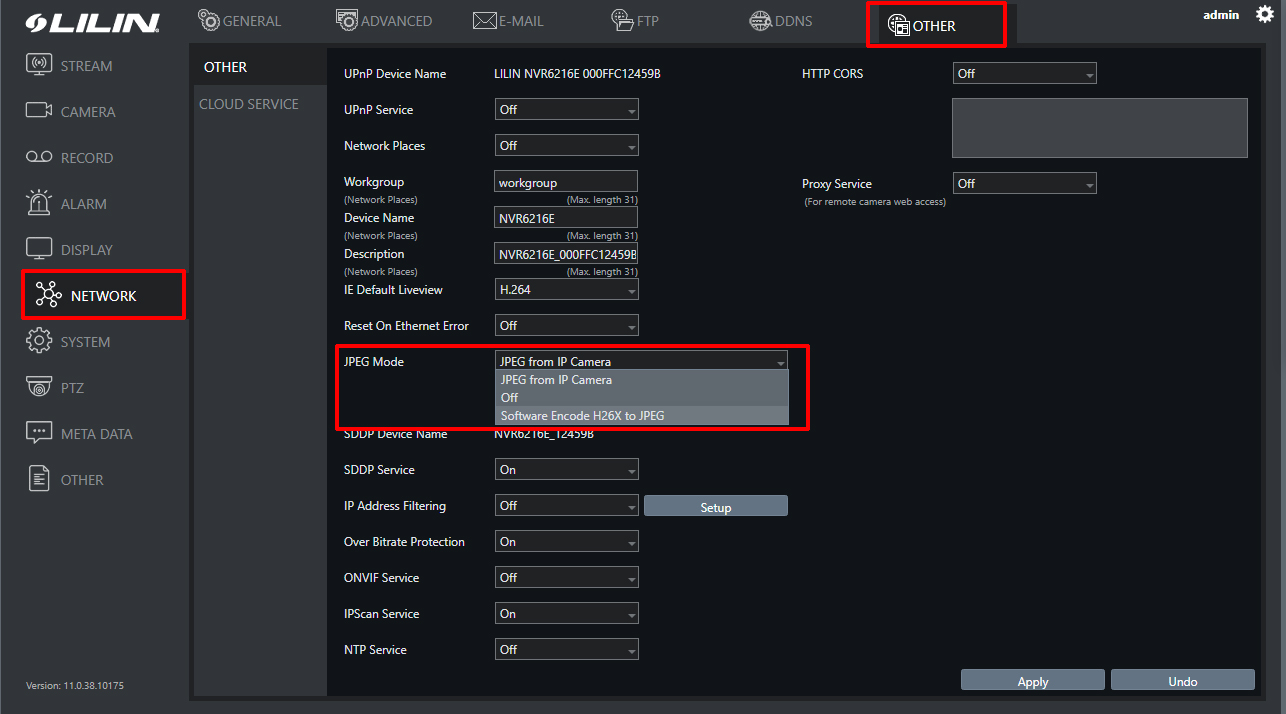Switch to the E-MAIL tab
Screen dimensions: 1286x714
[511, 21]
